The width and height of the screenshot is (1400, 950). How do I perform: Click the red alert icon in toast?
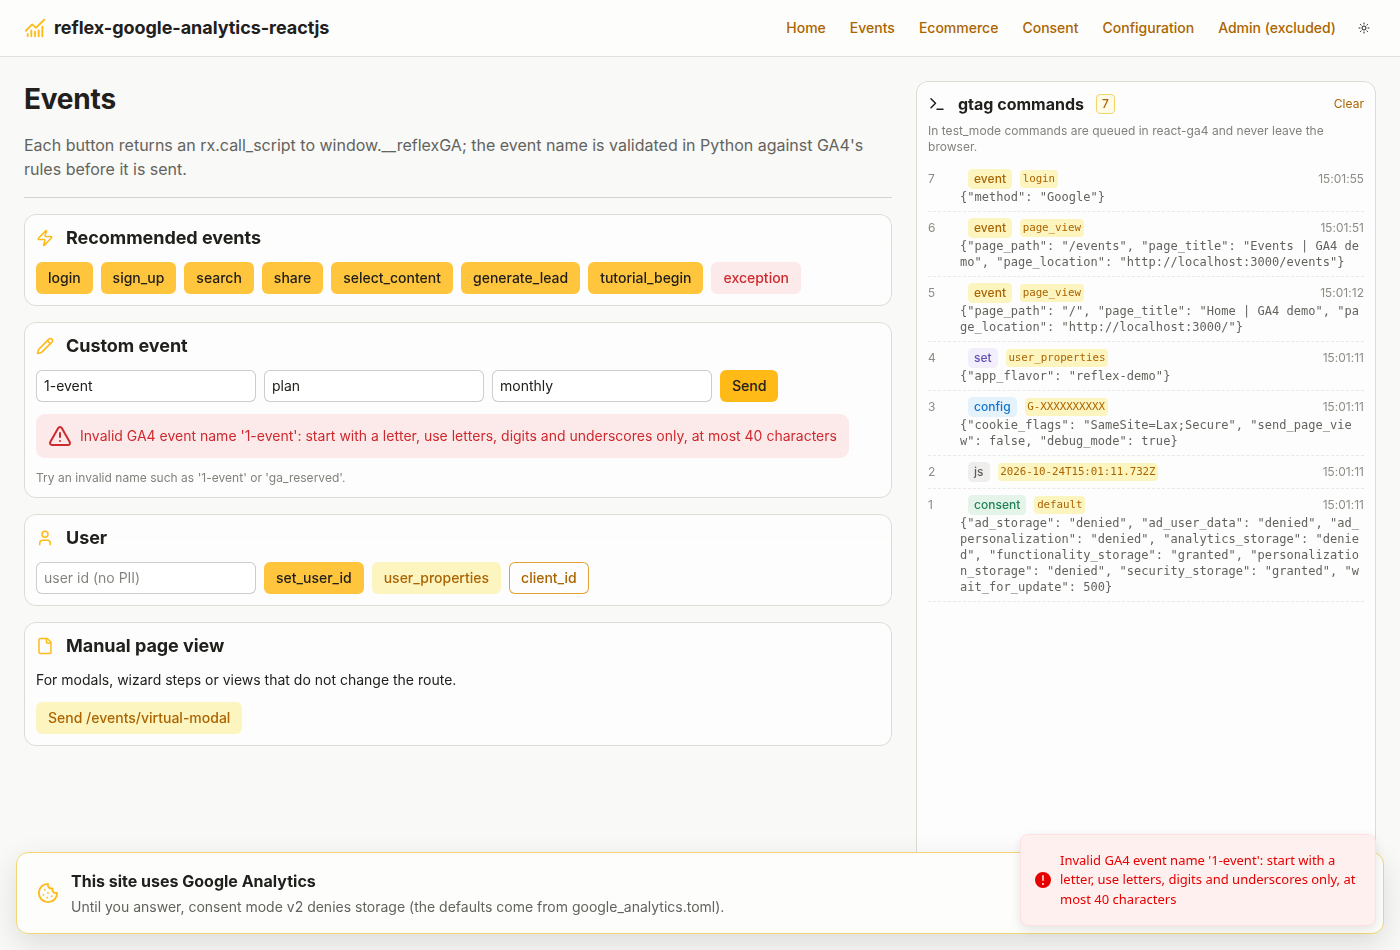(1043, 880)
